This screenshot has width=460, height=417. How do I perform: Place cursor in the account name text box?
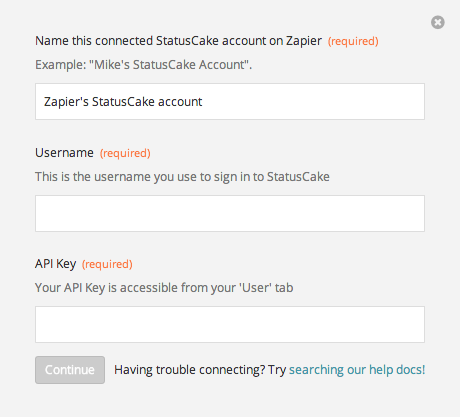230,101
